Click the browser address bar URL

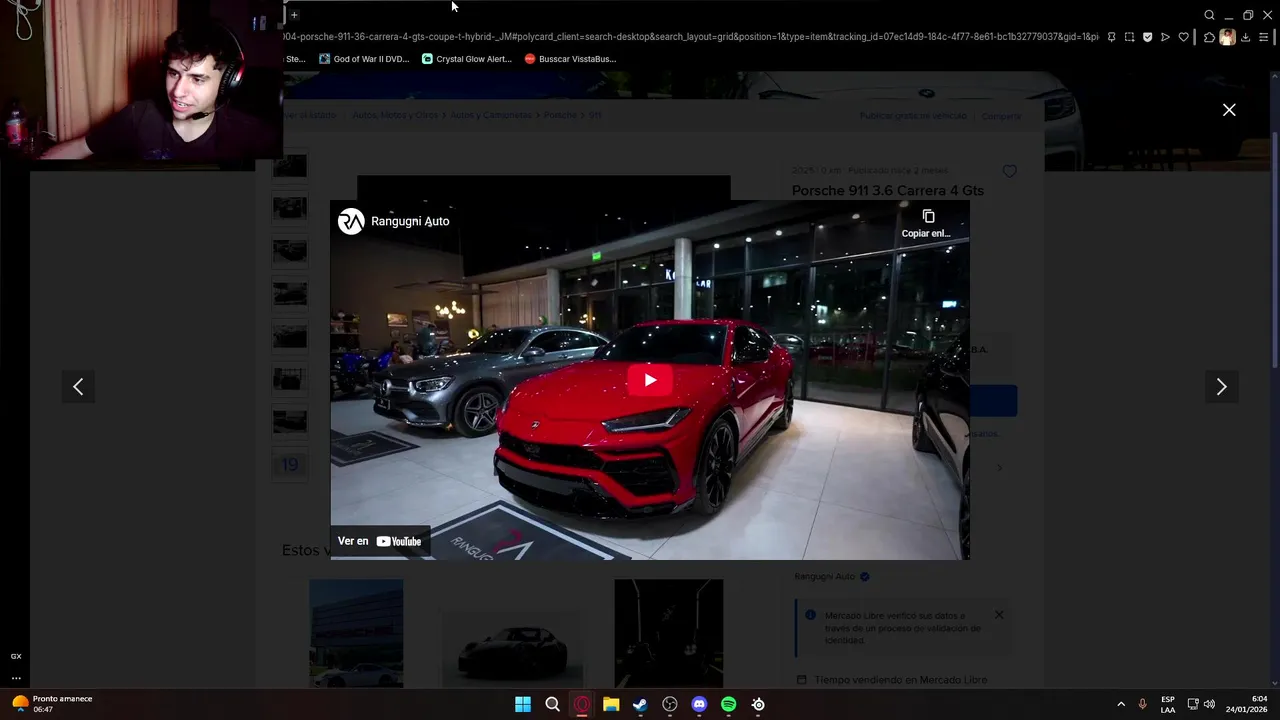pyautogui.click(x=690, y=37)
